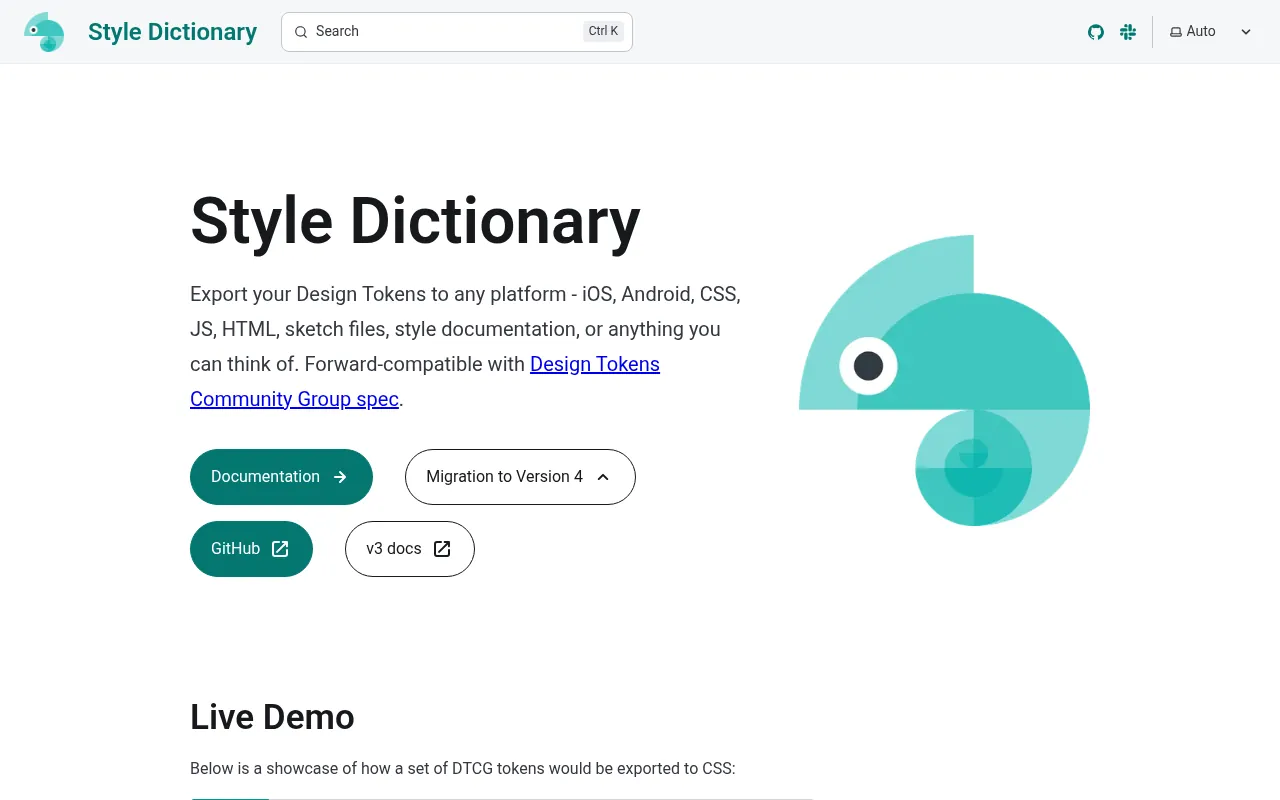1280x800 pixels.
Task: Click the Style Dictionary main heading
Action: [x=415, y=221]
